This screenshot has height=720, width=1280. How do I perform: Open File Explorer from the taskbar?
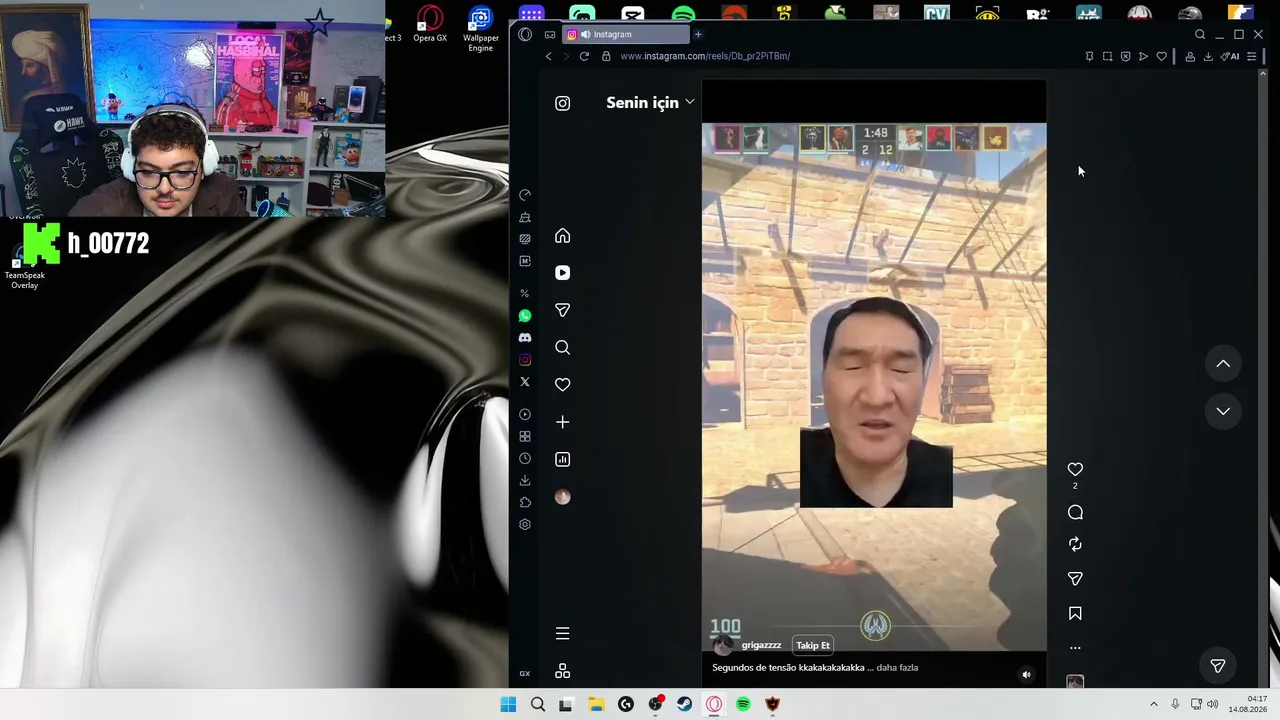click(x=597, y=704)
